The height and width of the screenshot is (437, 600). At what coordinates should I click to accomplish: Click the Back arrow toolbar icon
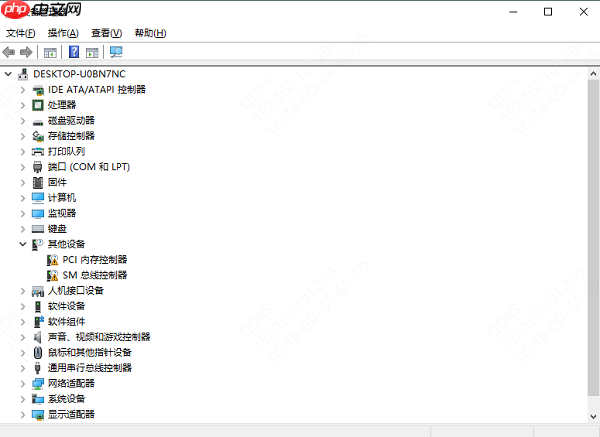(x=8, y=52)
